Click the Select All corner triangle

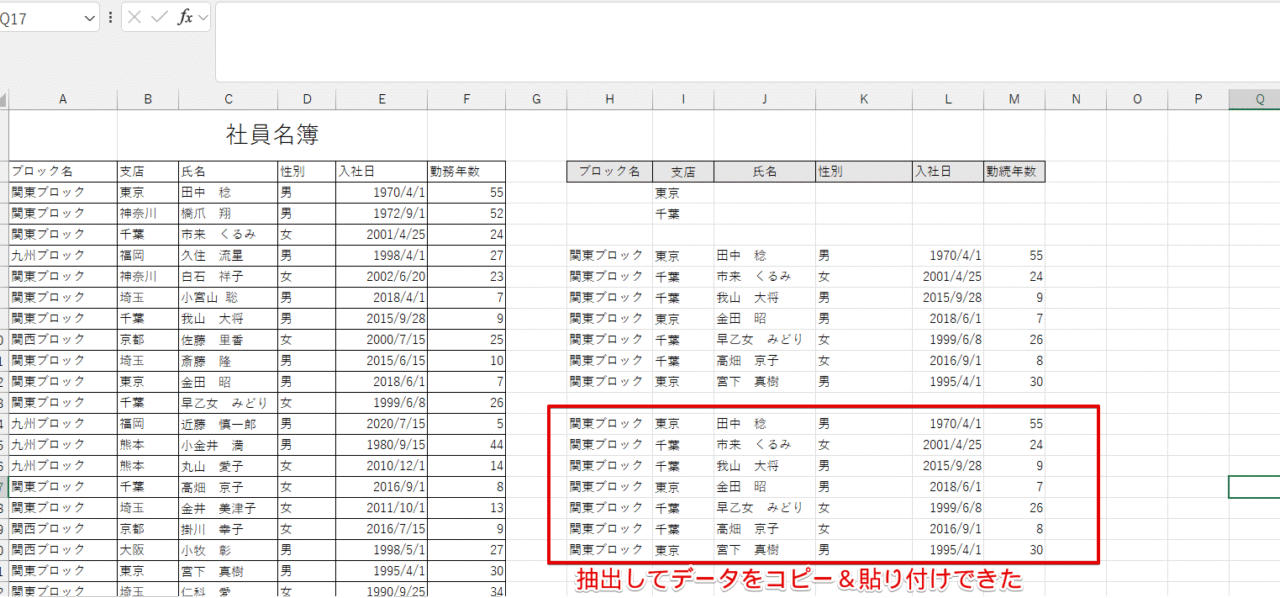[3, 99]
